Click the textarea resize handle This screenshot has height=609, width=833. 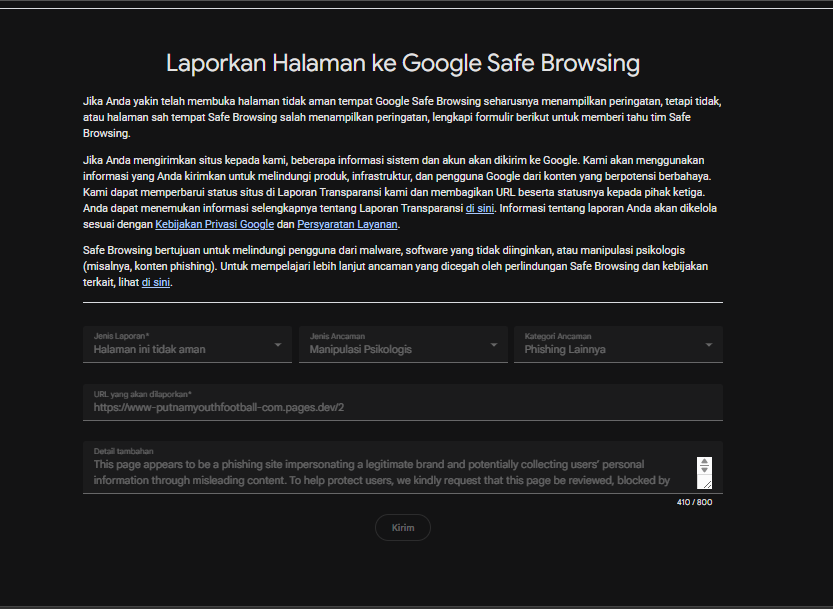[707, 484]
